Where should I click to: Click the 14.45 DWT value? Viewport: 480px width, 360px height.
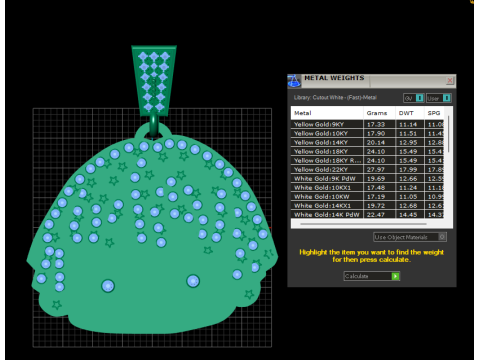[x=408, y=214]
